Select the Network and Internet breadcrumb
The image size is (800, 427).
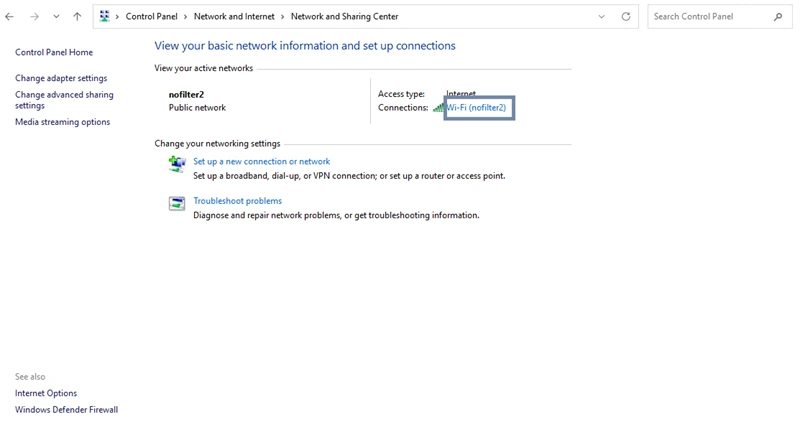pos(235,17)
